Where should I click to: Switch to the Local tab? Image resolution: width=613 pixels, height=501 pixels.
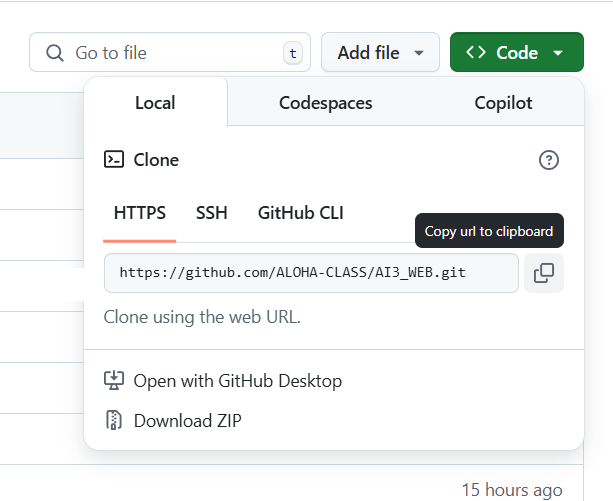tap(155, 103)
